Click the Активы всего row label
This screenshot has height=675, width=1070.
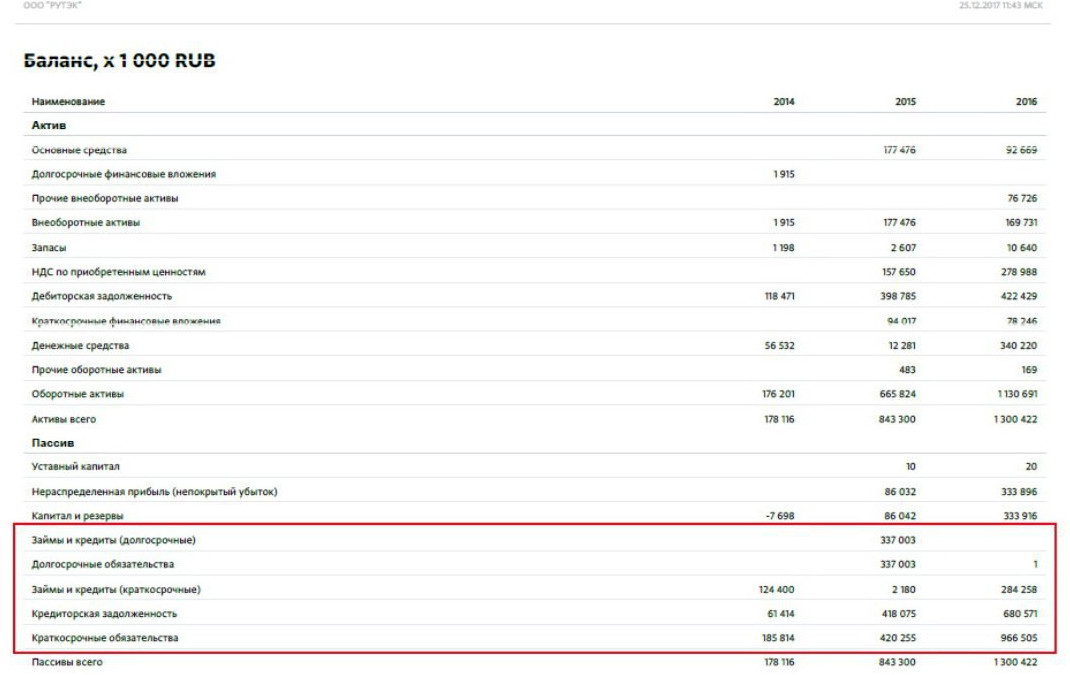(64, 419)
